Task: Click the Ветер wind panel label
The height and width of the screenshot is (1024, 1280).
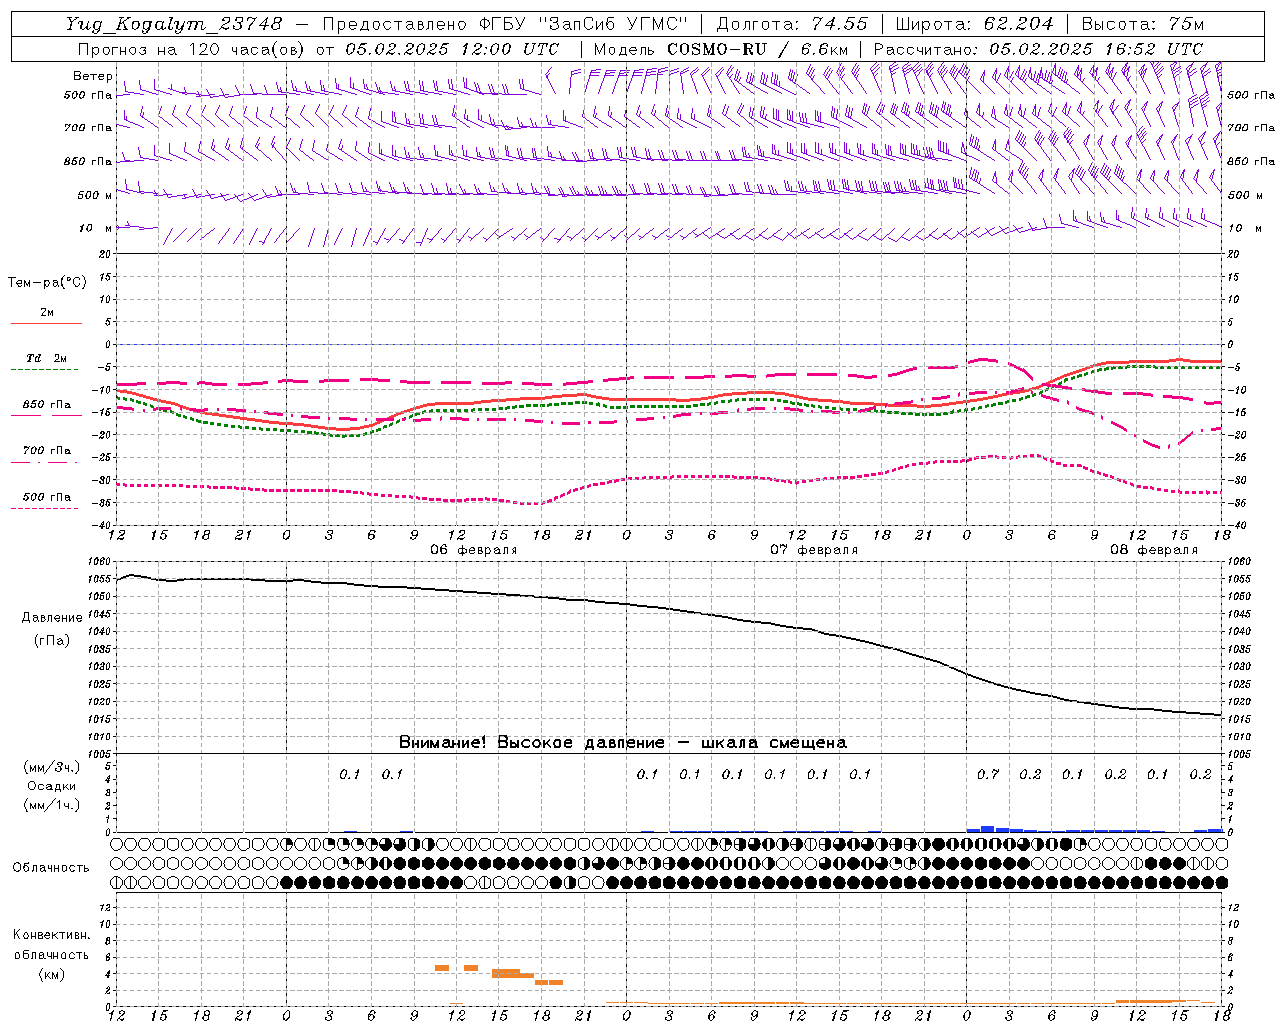Action: click(93, 76)
